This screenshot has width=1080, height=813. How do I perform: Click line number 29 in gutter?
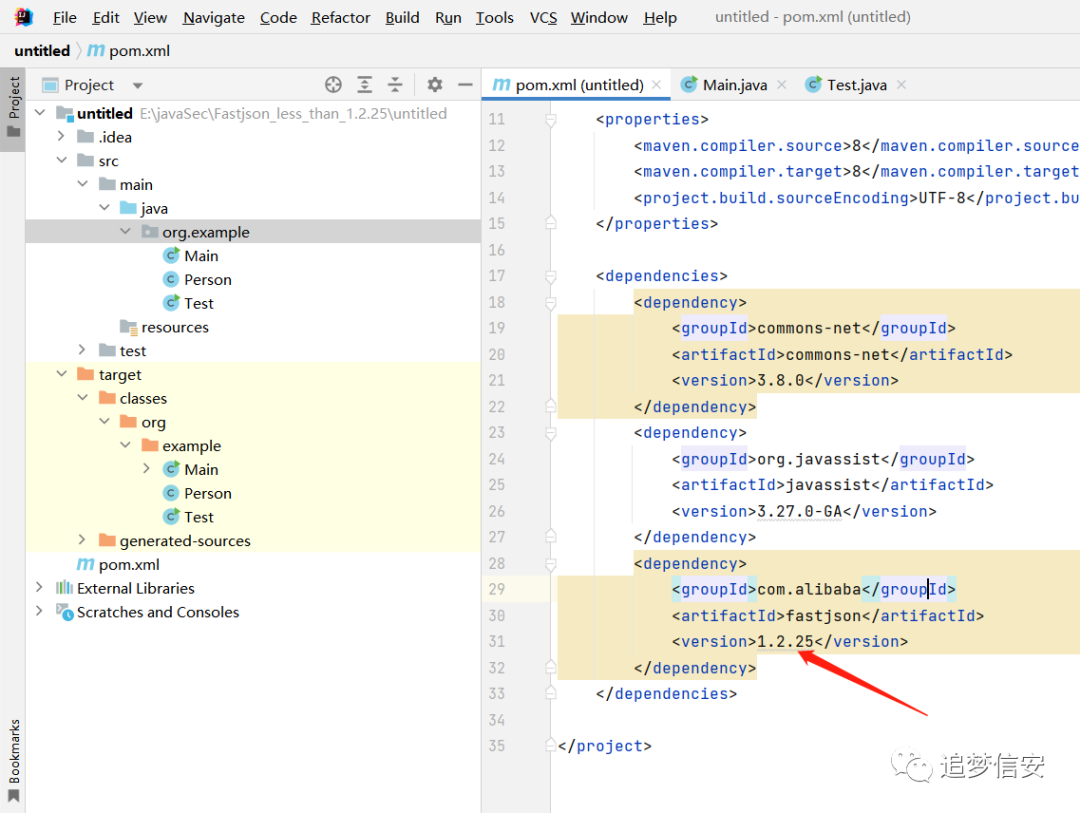[x=497, y=590]
